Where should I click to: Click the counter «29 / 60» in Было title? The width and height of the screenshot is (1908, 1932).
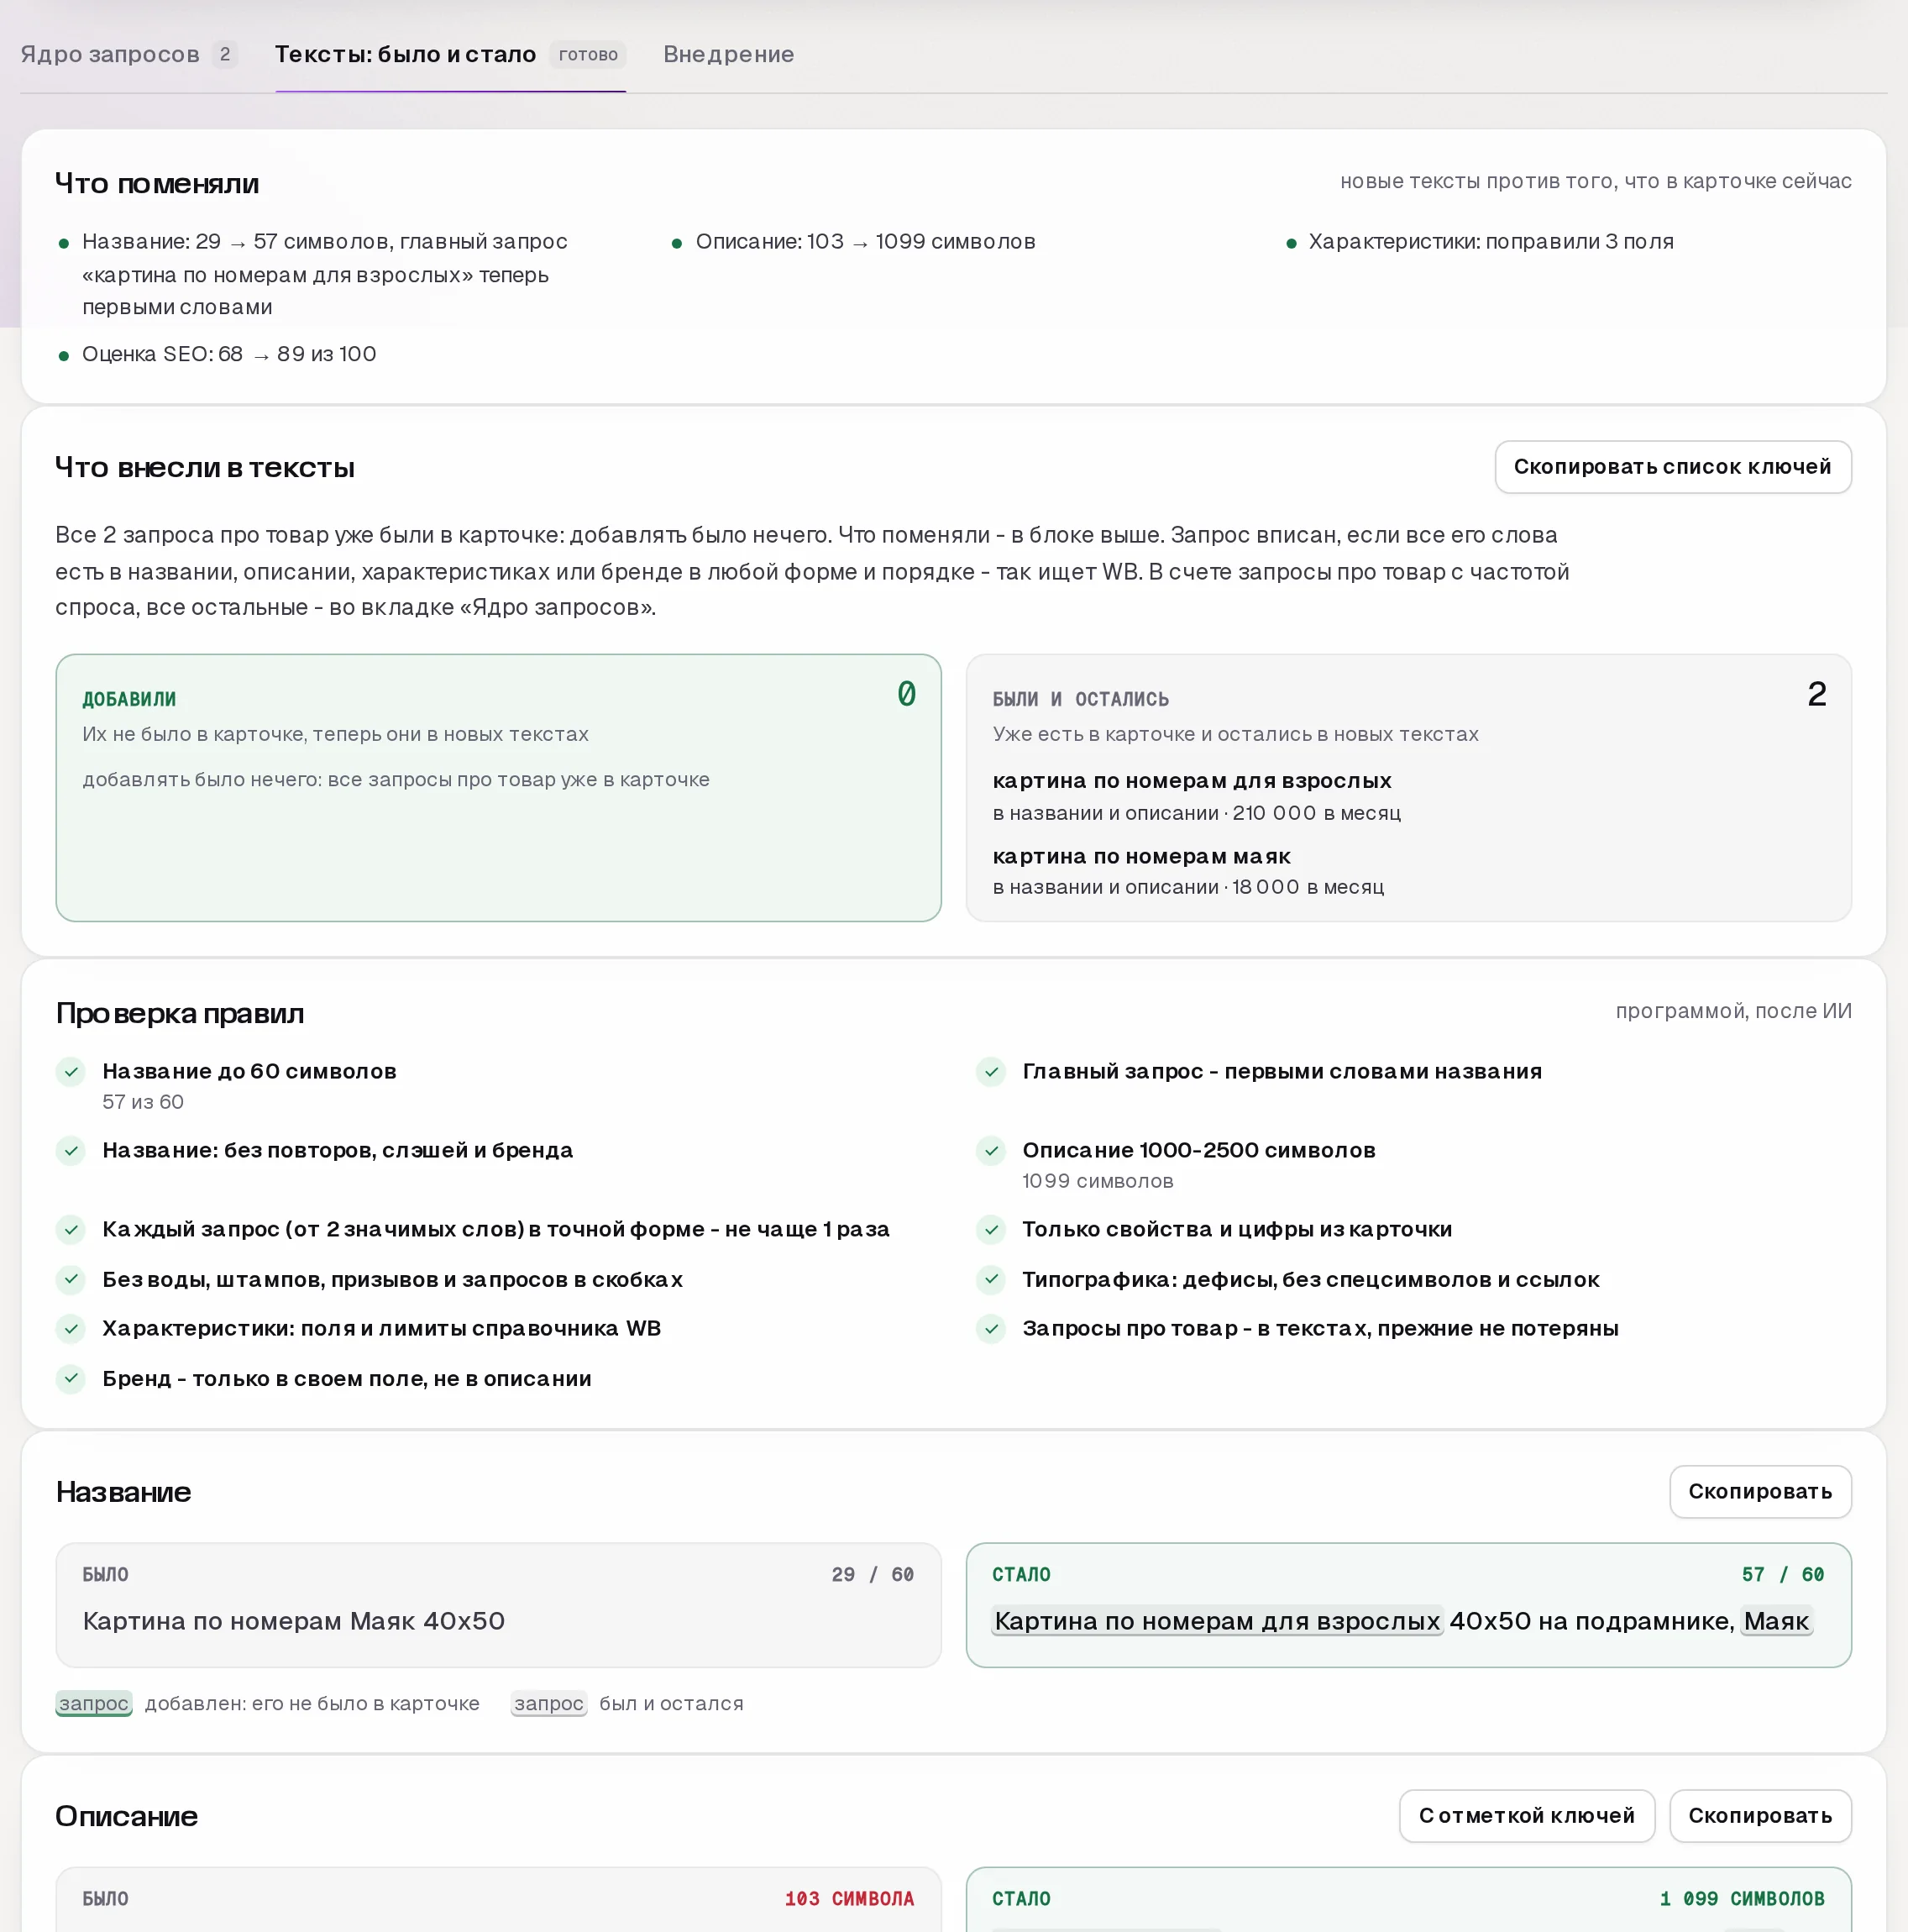[872, 1574]
